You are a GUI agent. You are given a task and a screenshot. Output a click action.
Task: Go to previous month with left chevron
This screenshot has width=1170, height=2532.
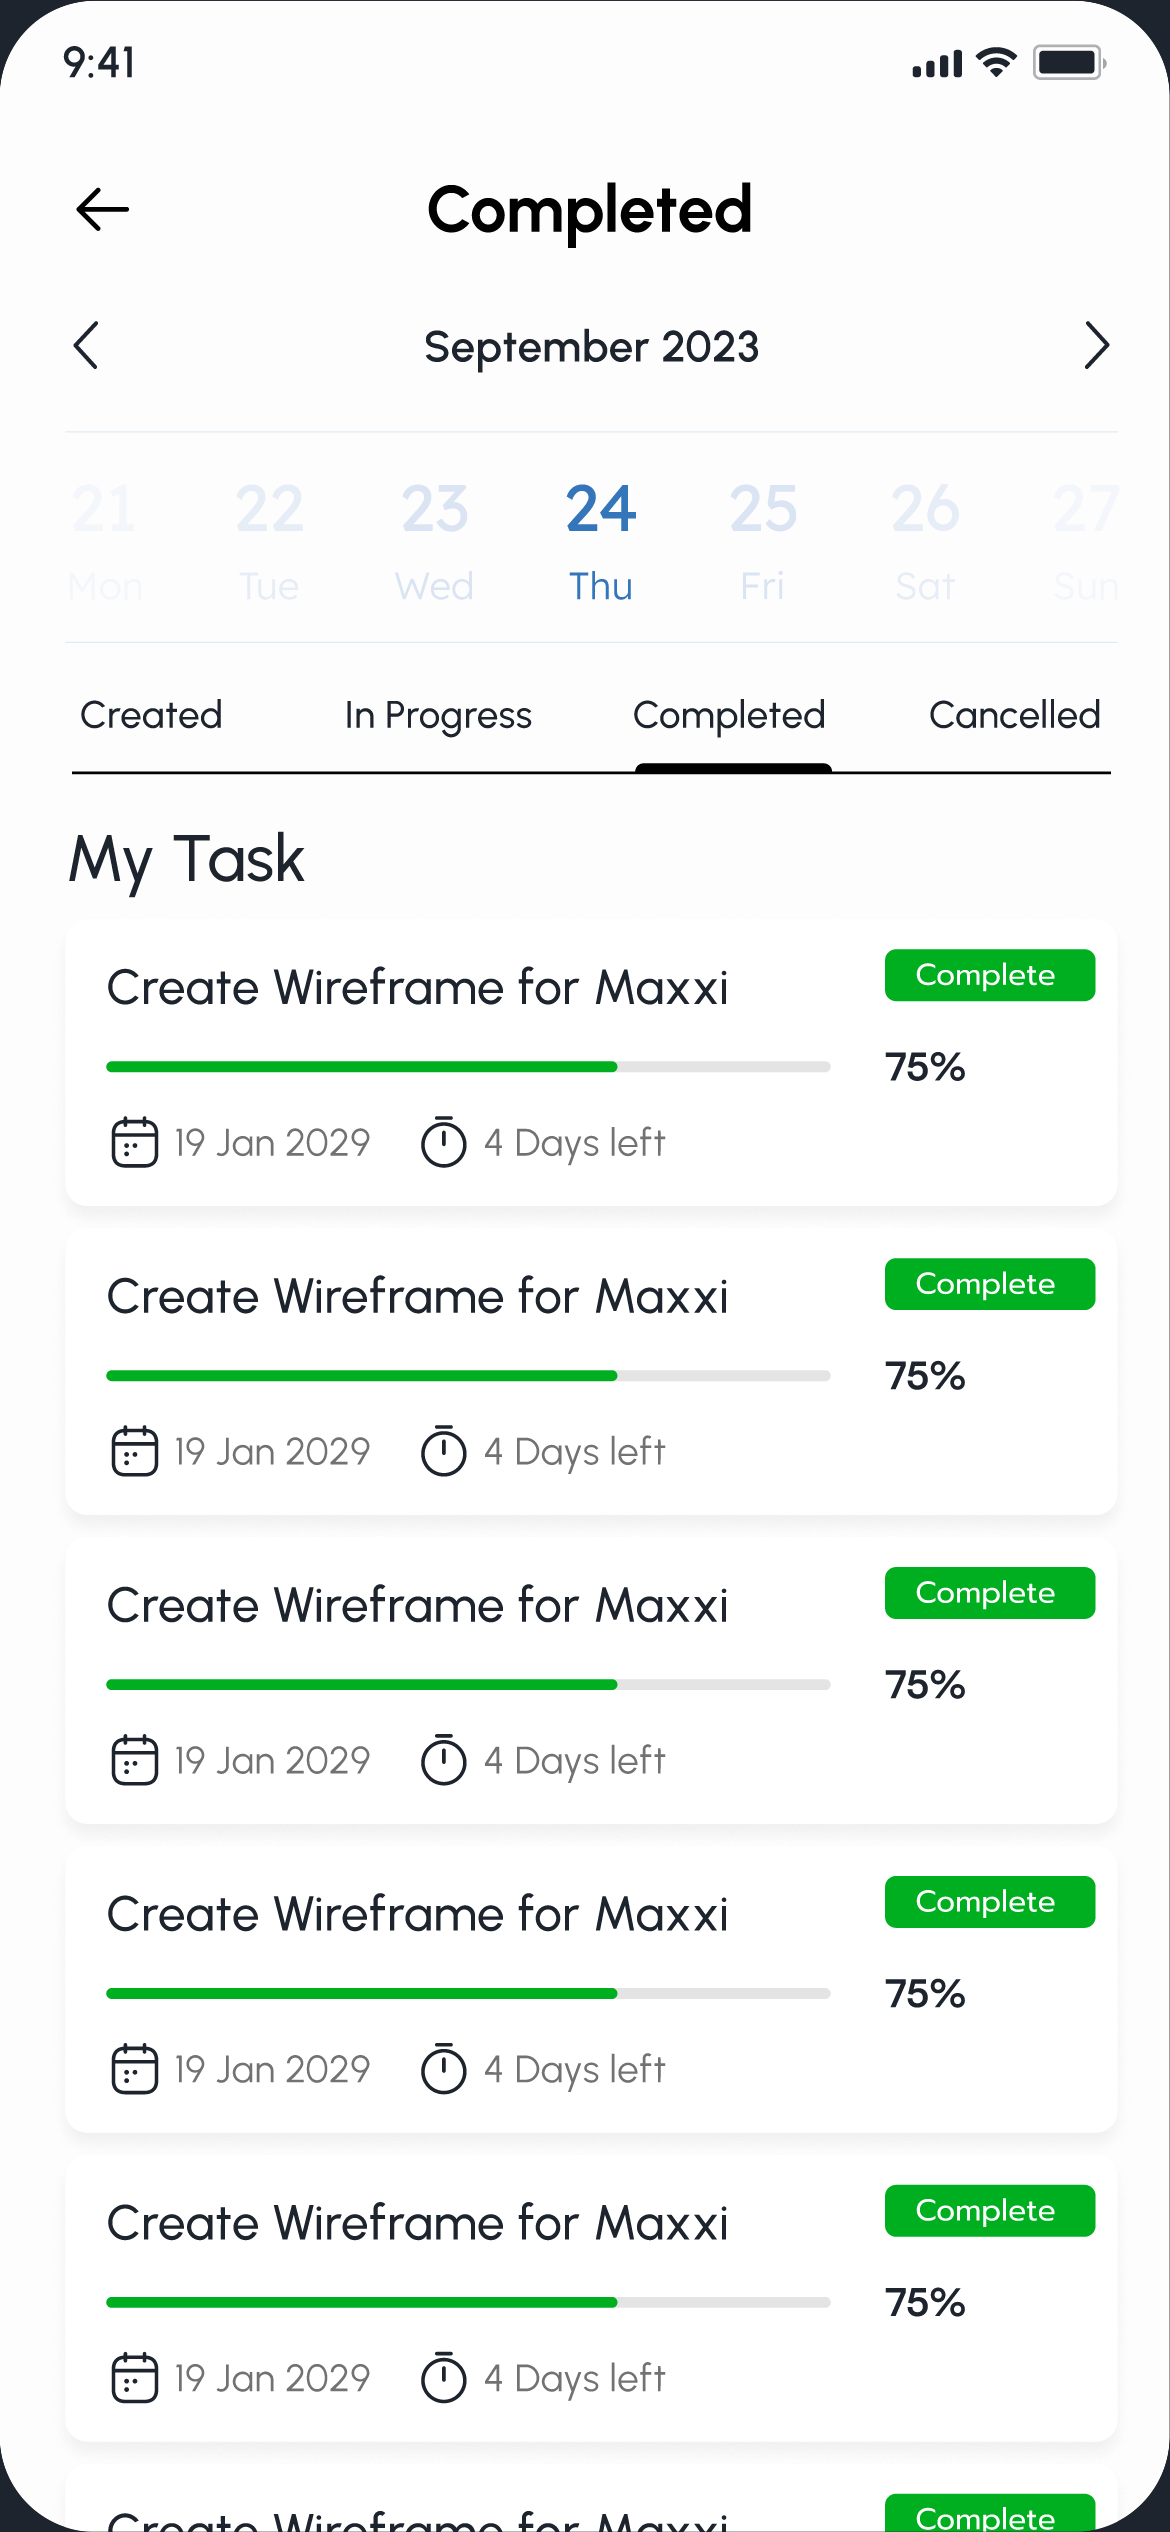click(87, 346)
